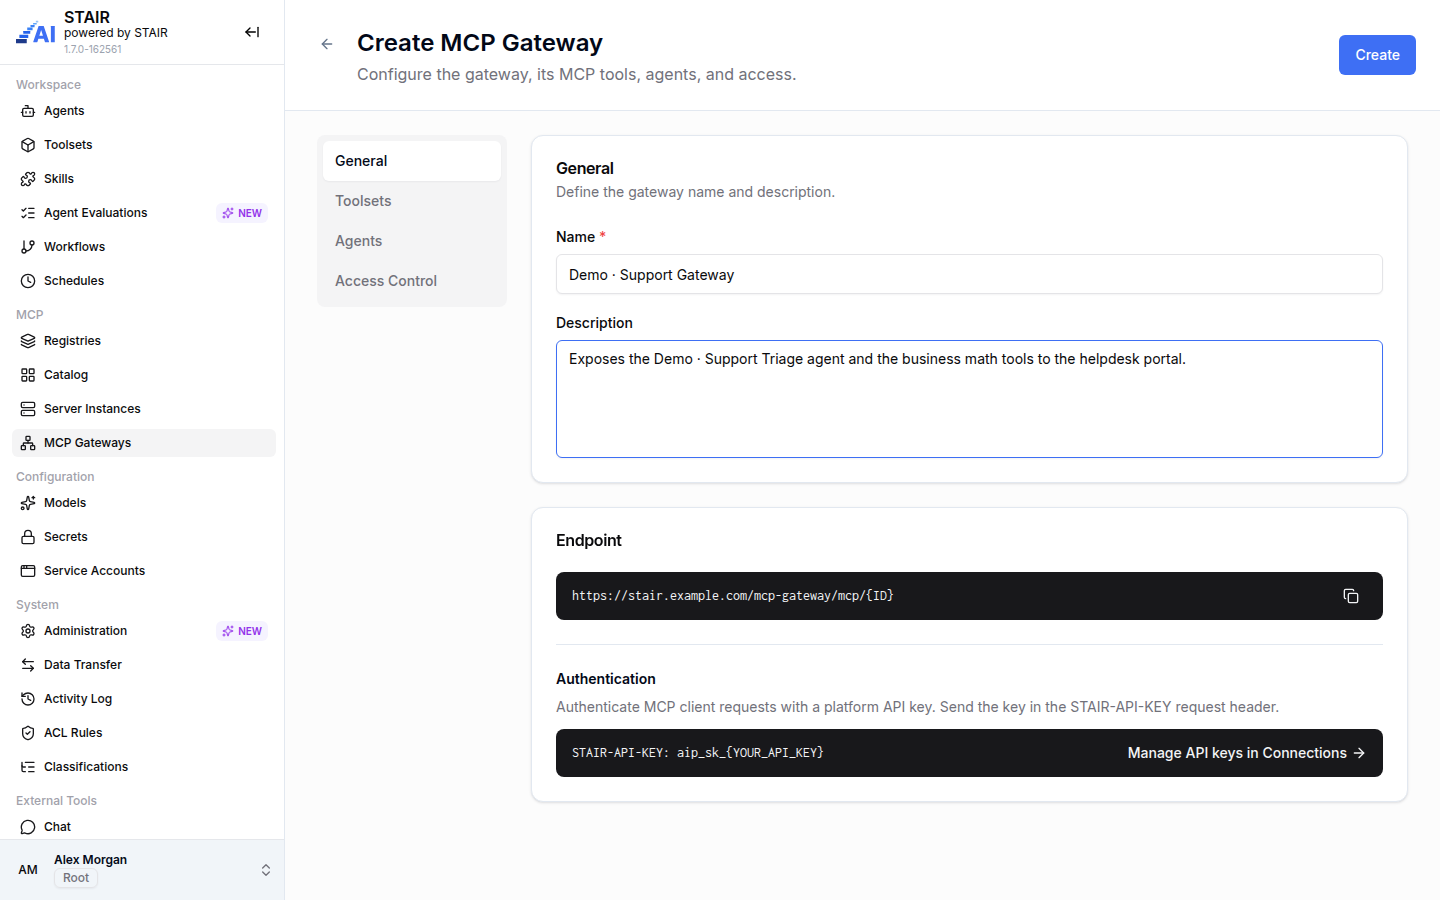Open Classifications in the sidebar
1440x900 pixels.
[x=144, y=767]
